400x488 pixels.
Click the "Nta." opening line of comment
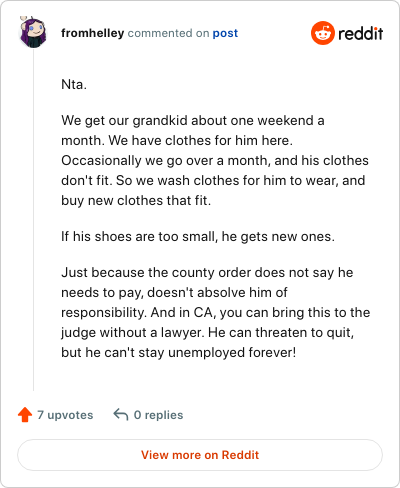[74, 84]
